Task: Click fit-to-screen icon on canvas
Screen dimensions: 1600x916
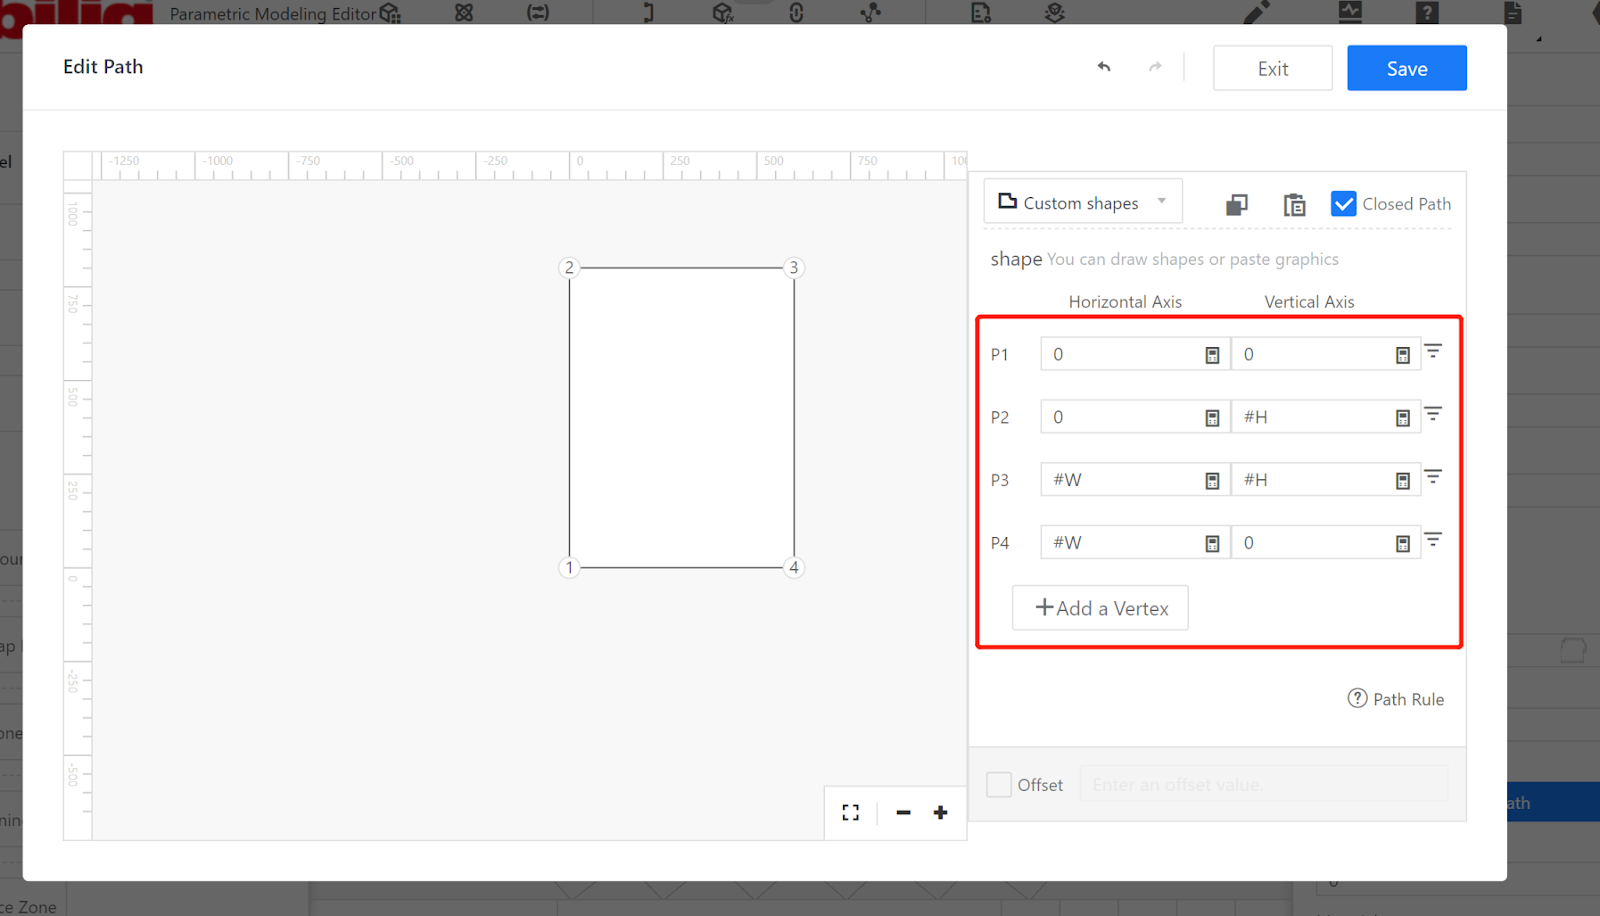Action: (851, 813)
